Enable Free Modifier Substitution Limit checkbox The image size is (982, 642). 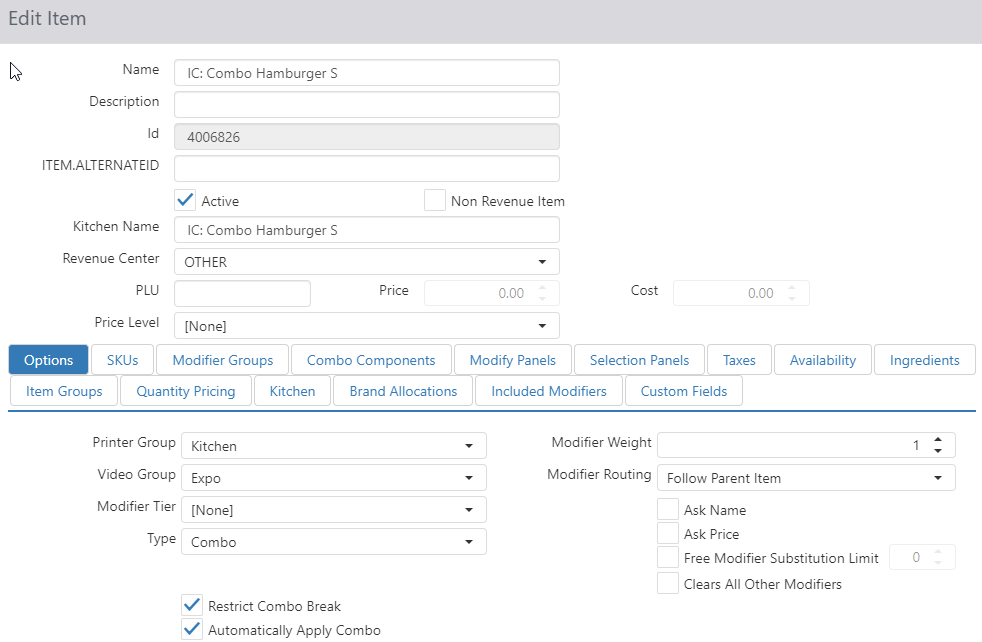pyautogui.click(x=668, y=557)
